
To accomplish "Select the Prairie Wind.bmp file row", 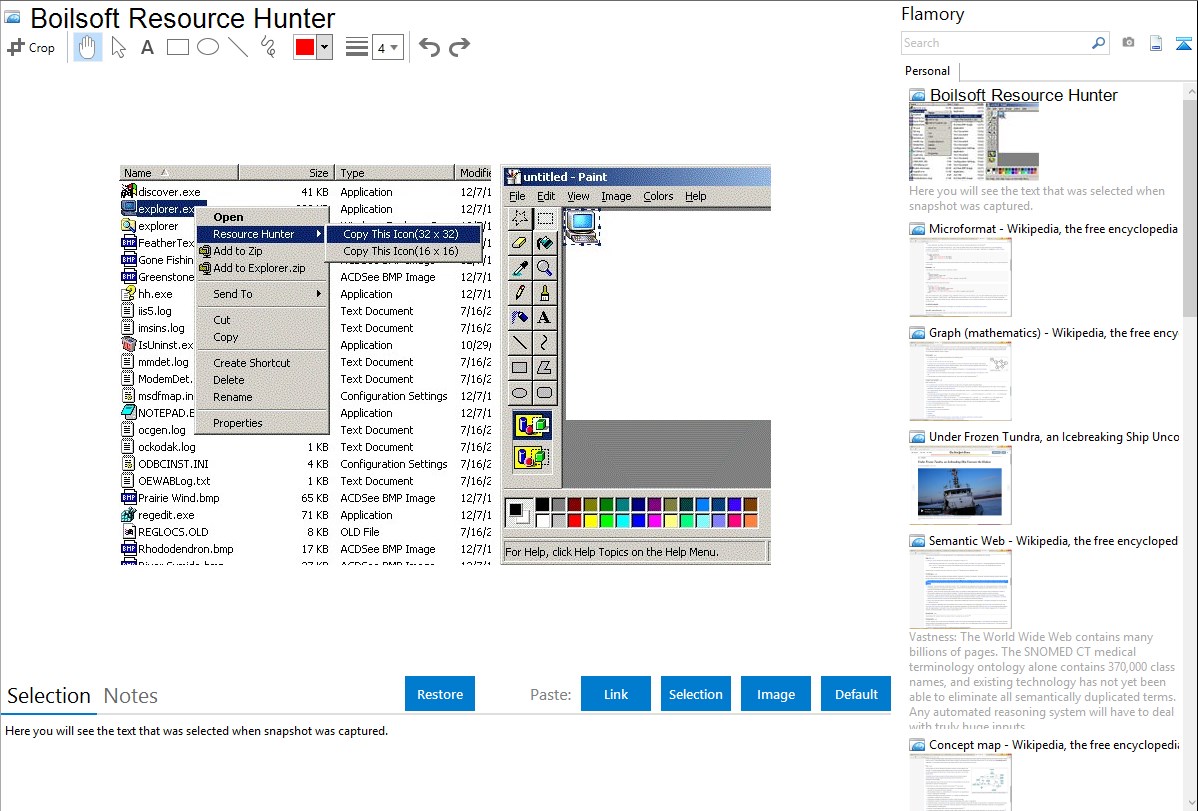I will point(306,498).
